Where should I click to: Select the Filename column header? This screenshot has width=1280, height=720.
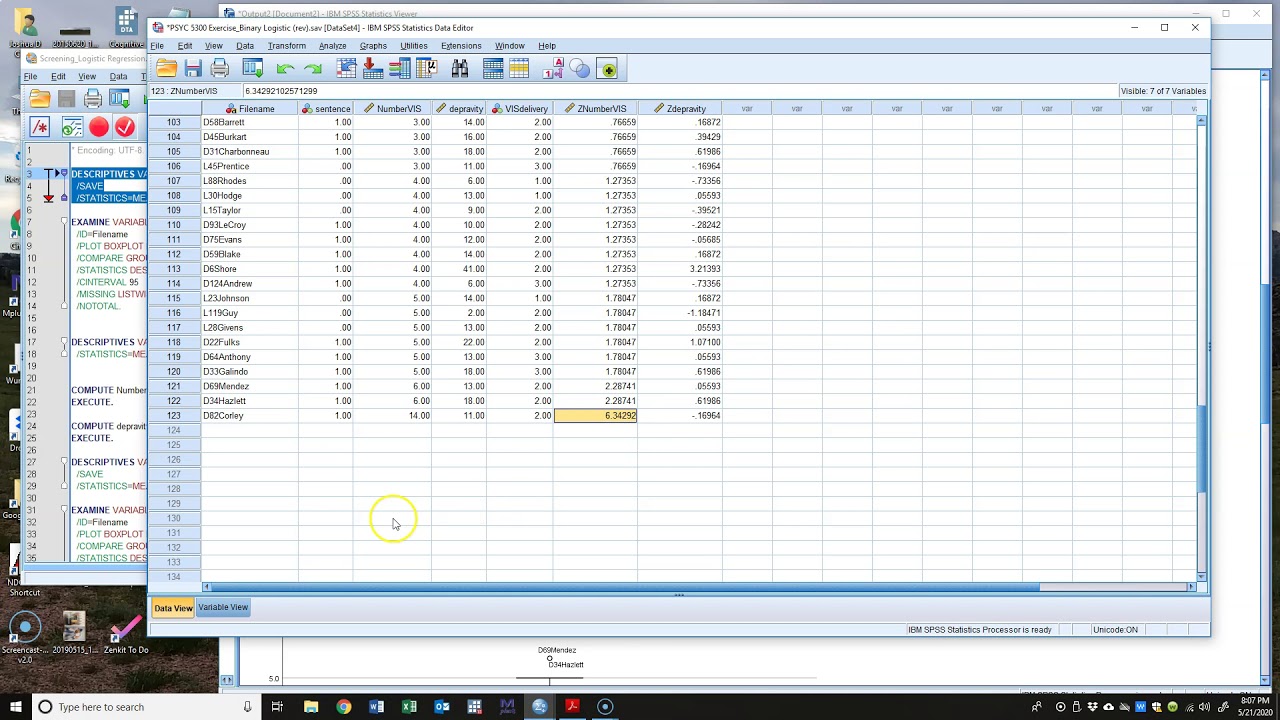pyautogui.click(x=250, y=109)
